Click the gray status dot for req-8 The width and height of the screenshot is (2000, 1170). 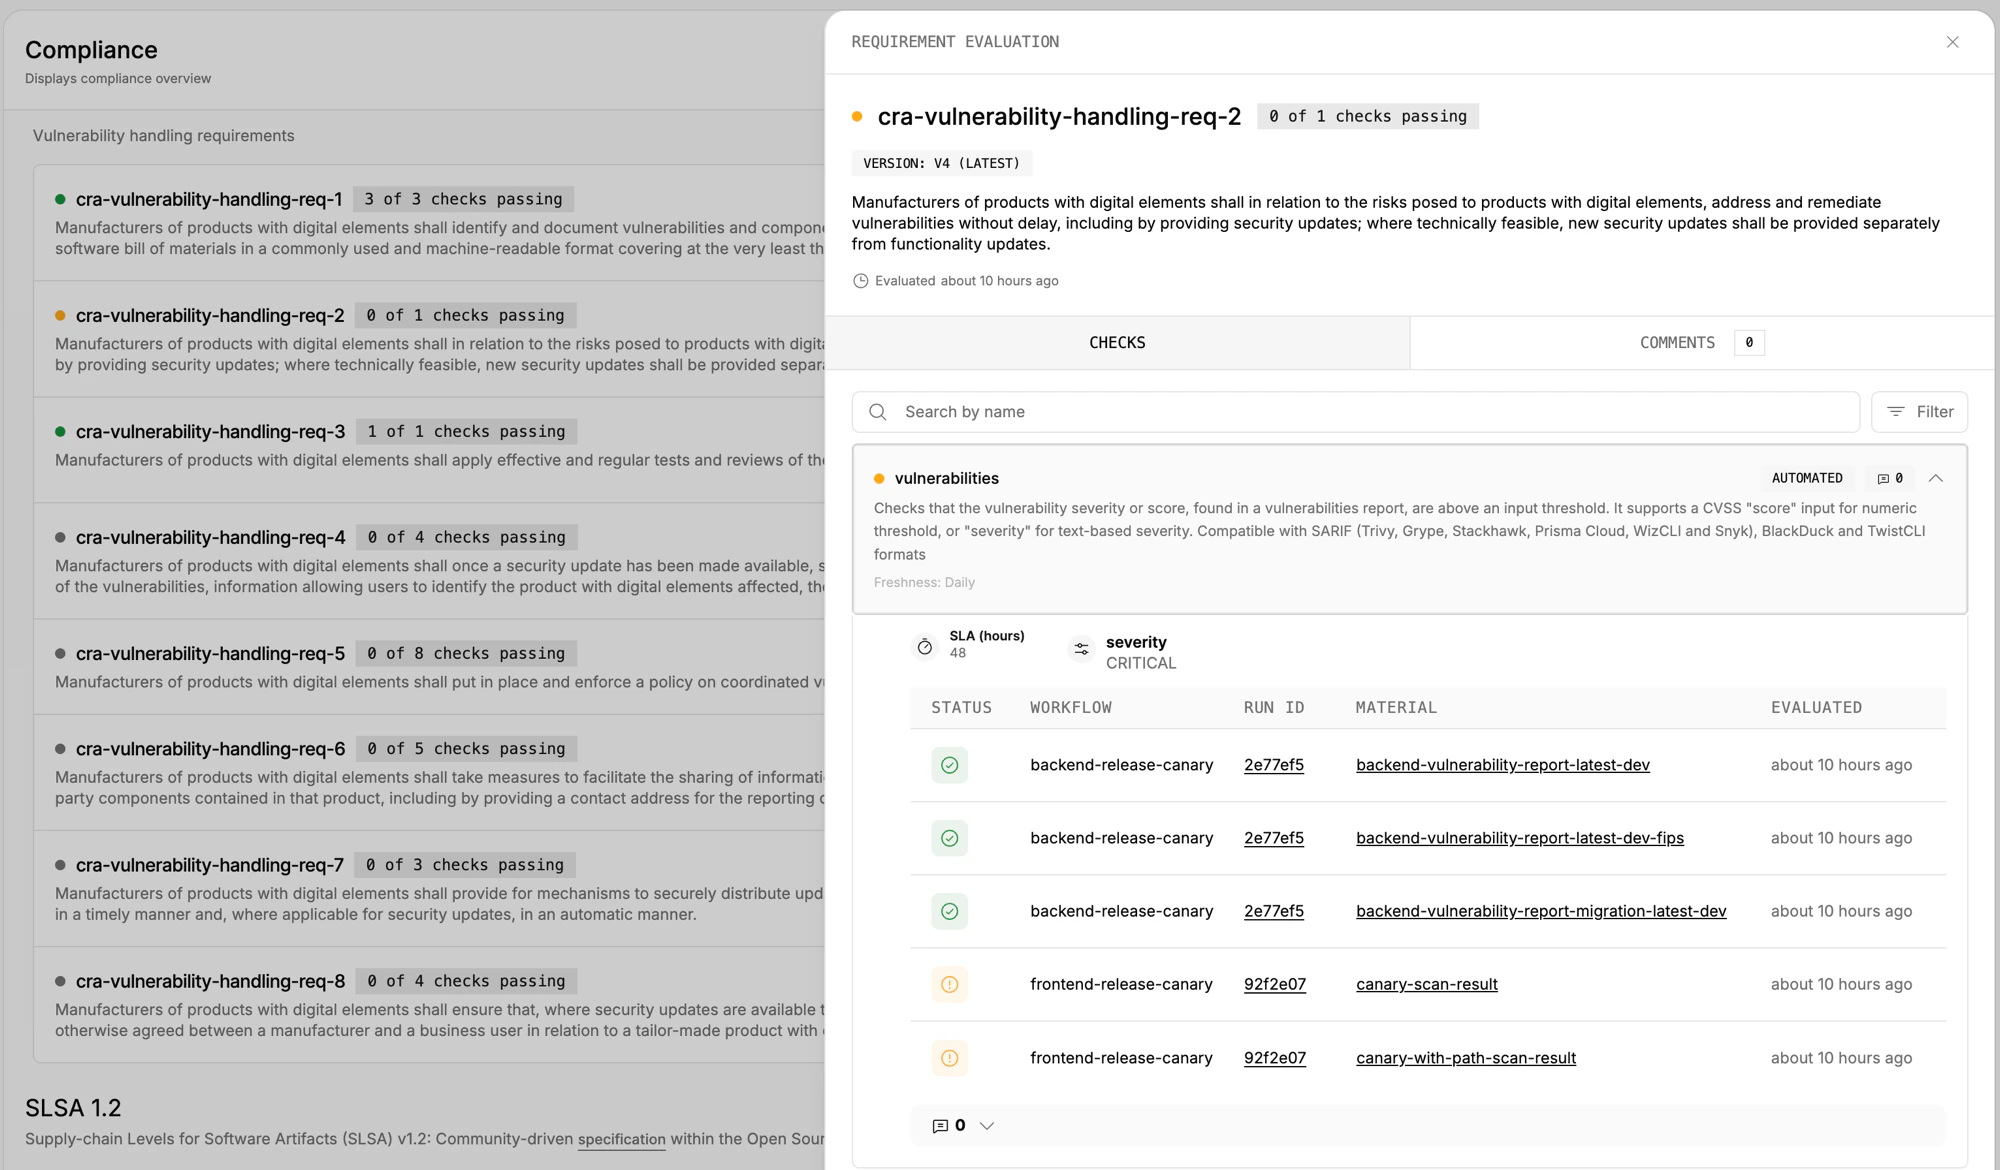pos(60,982)
